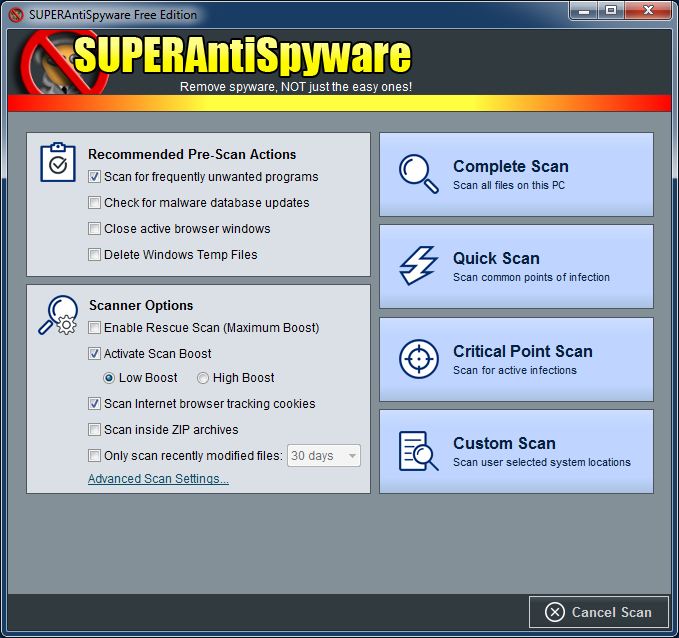The image size is (679, 638).
Task: Start the Complete Scan
Action: click(516, 175)
